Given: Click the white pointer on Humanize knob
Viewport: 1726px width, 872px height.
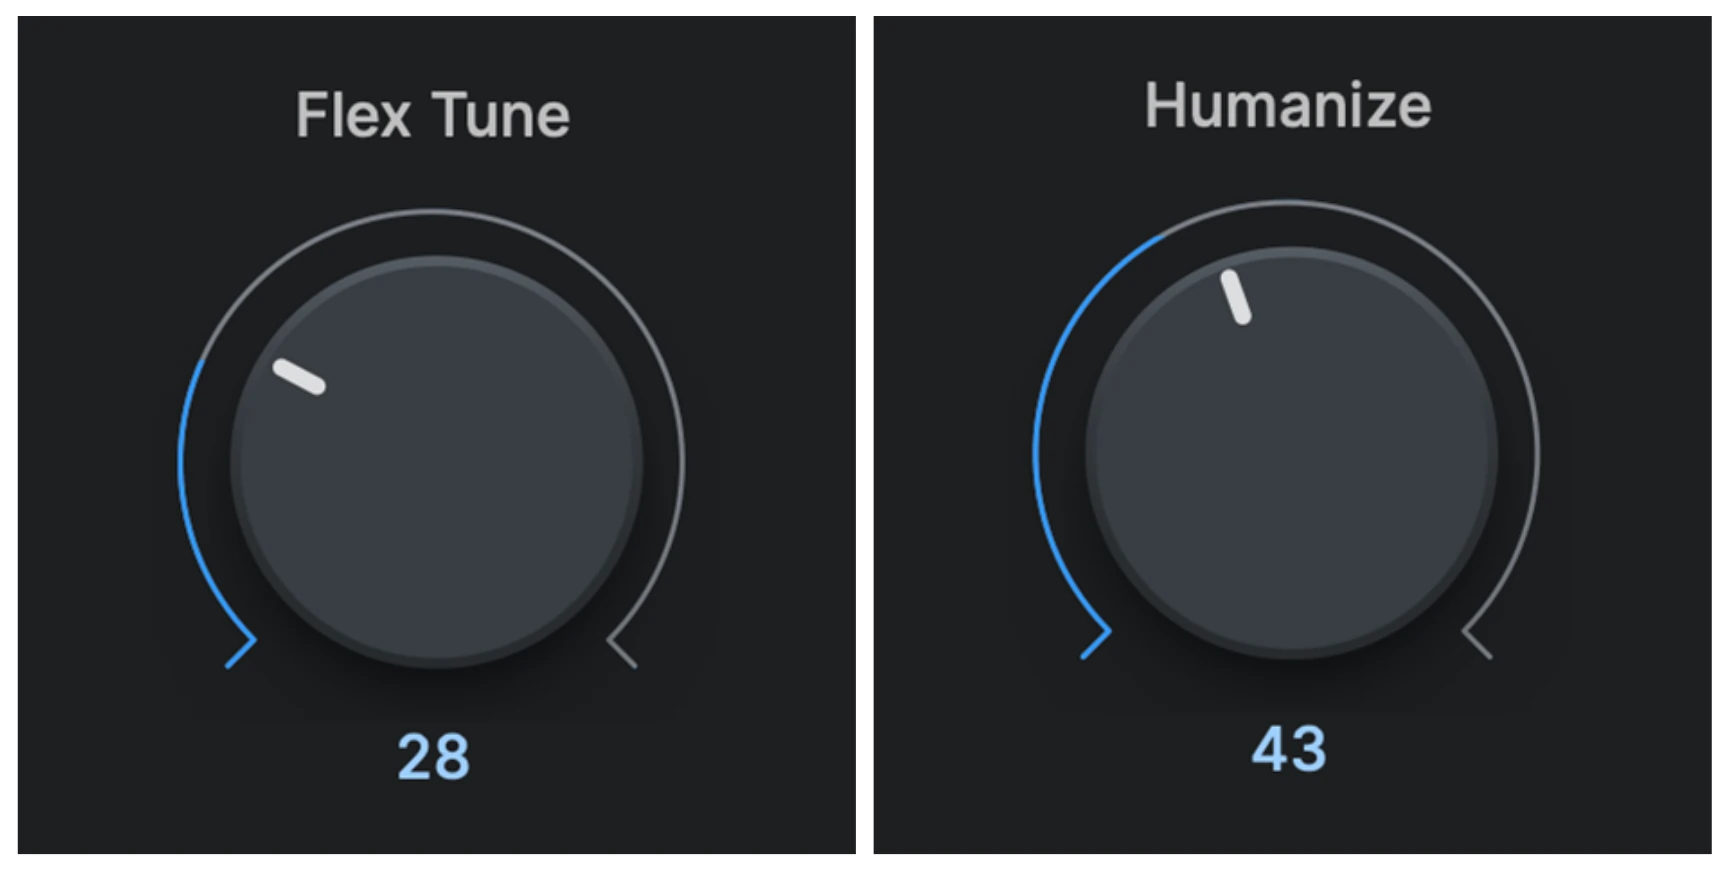Looking at the screenshot, I should 1236,297.
